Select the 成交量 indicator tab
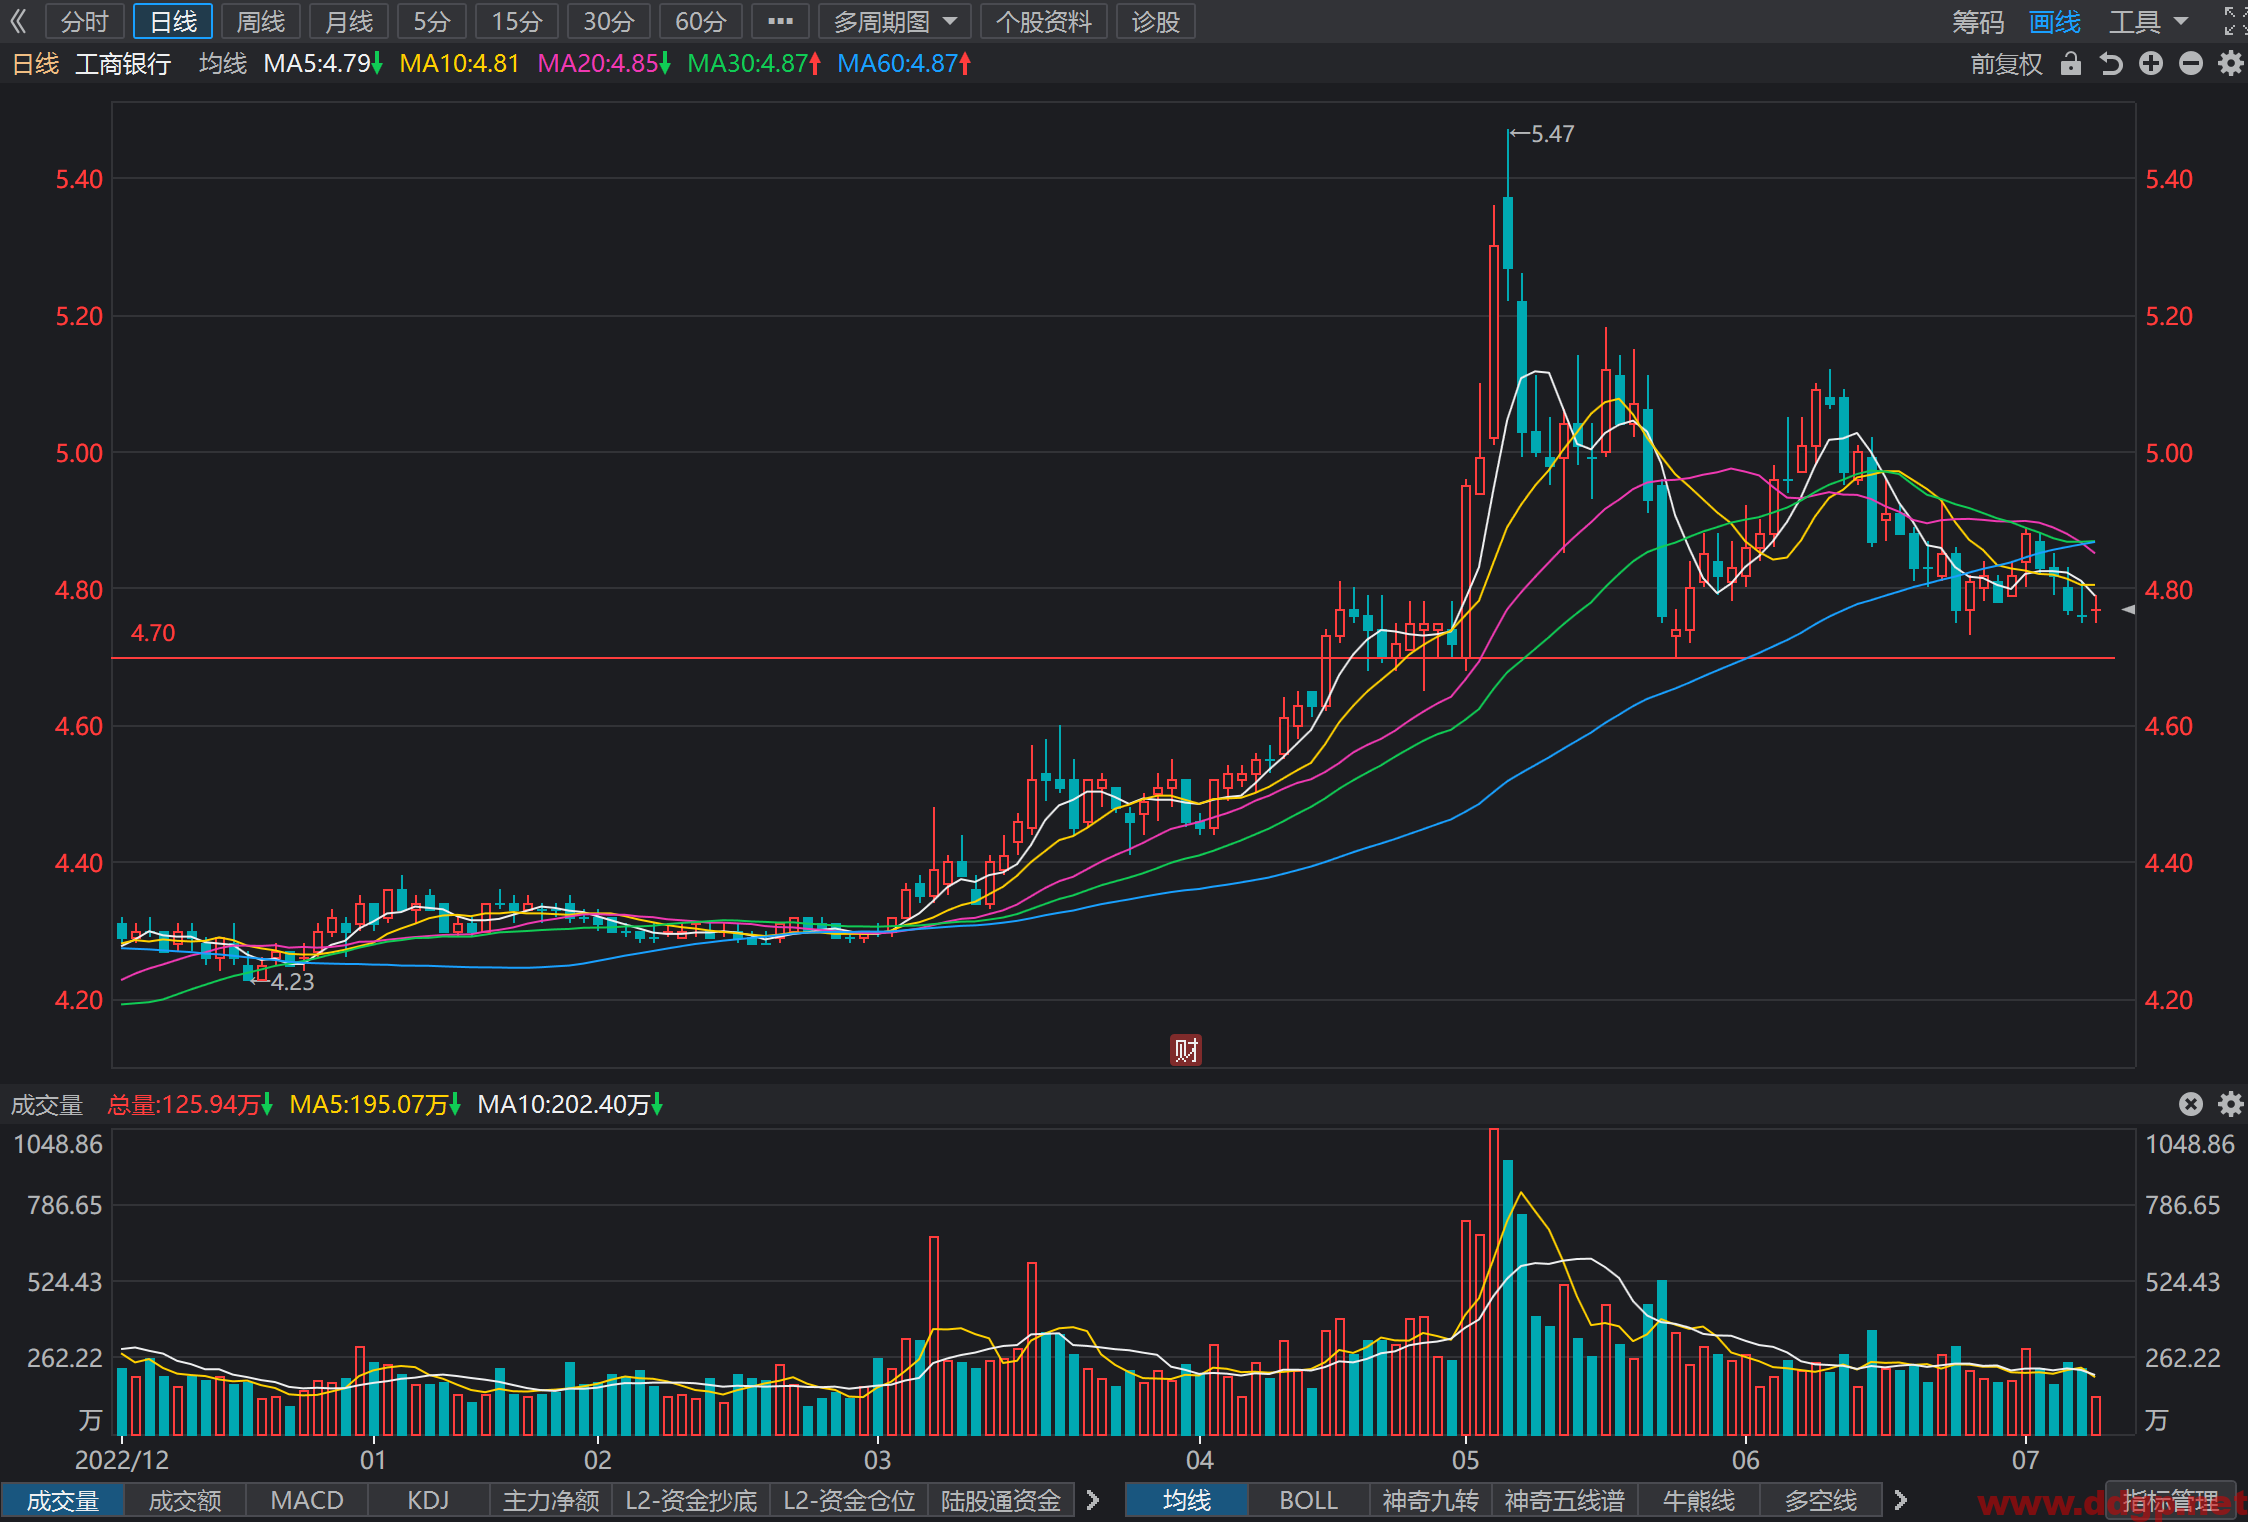This screenshot has height=1522, width=2248. point(63,1500)
